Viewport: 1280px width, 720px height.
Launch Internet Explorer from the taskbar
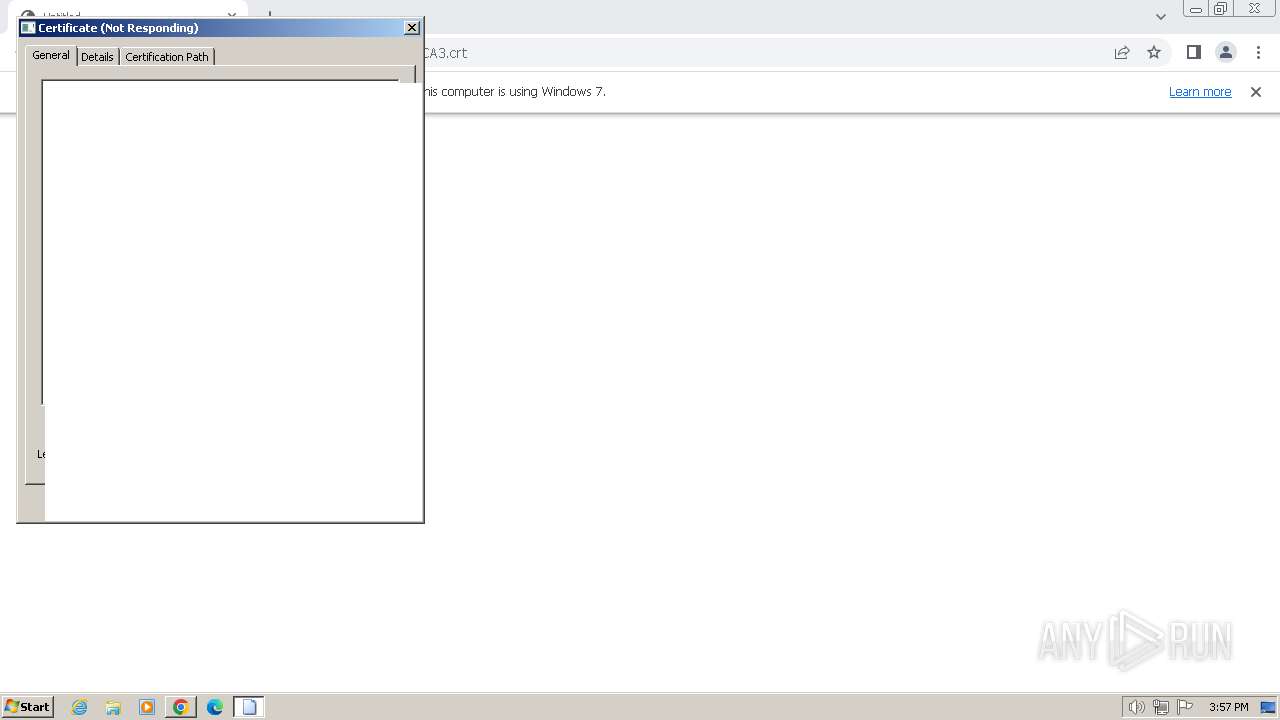(x=79, y=707)
